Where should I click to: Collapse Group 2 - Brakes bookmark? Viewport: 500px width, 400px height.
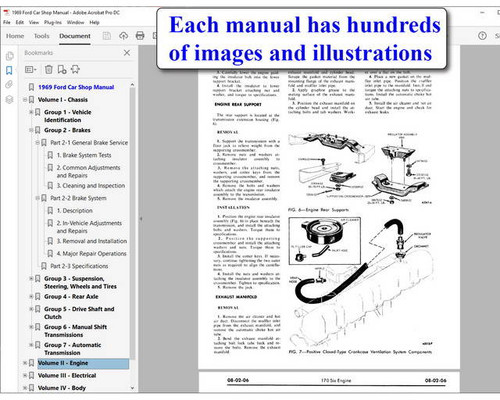click(31, 130)
